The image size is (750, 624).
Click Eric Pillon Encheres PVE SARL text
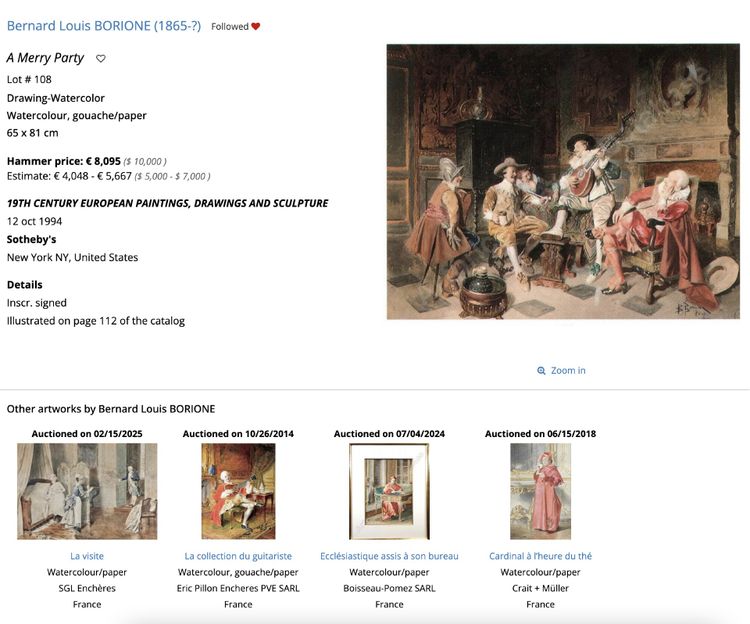click(238, 588)
